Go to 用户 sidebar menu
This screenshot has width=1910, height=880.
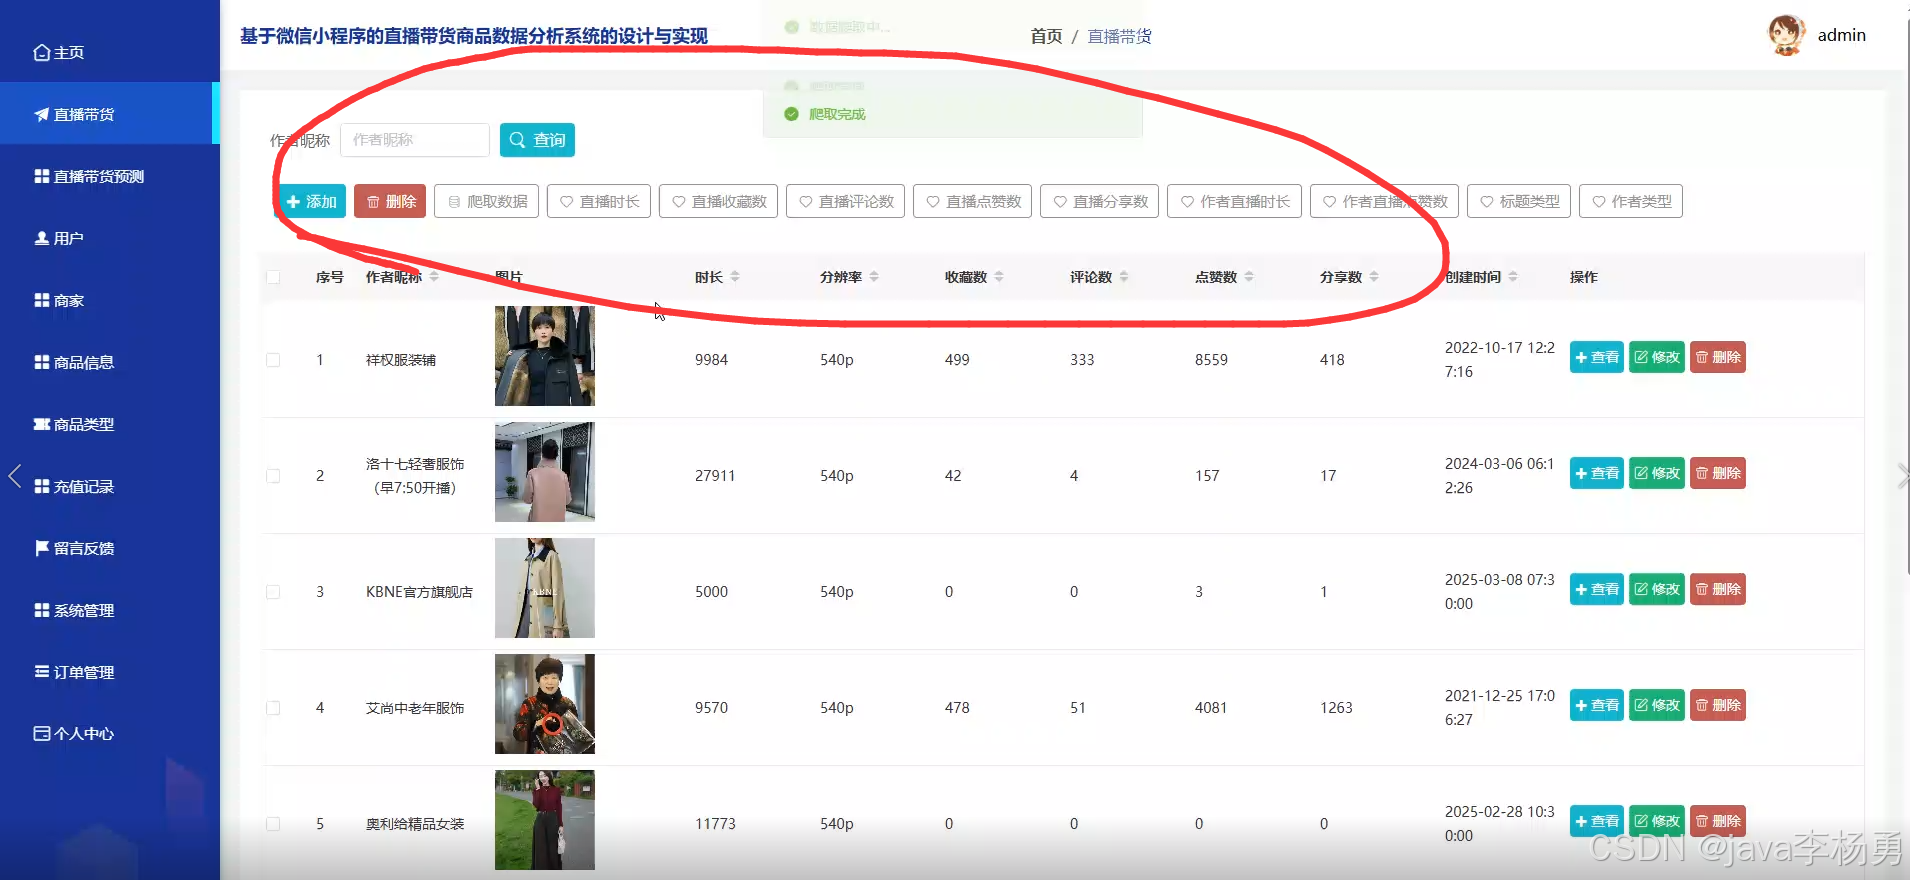pos(108,238)
